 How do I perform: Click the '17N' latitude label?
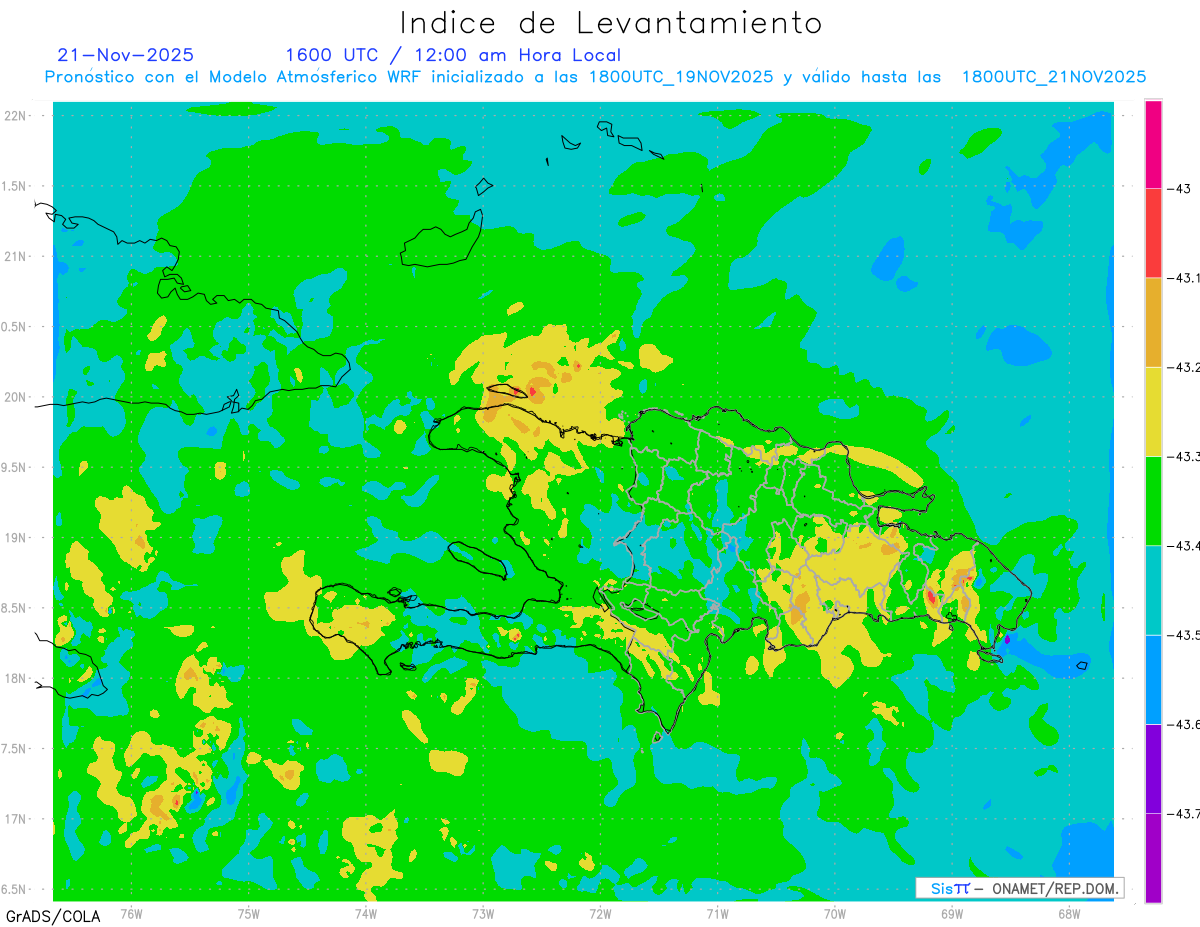tap(16, 819)
